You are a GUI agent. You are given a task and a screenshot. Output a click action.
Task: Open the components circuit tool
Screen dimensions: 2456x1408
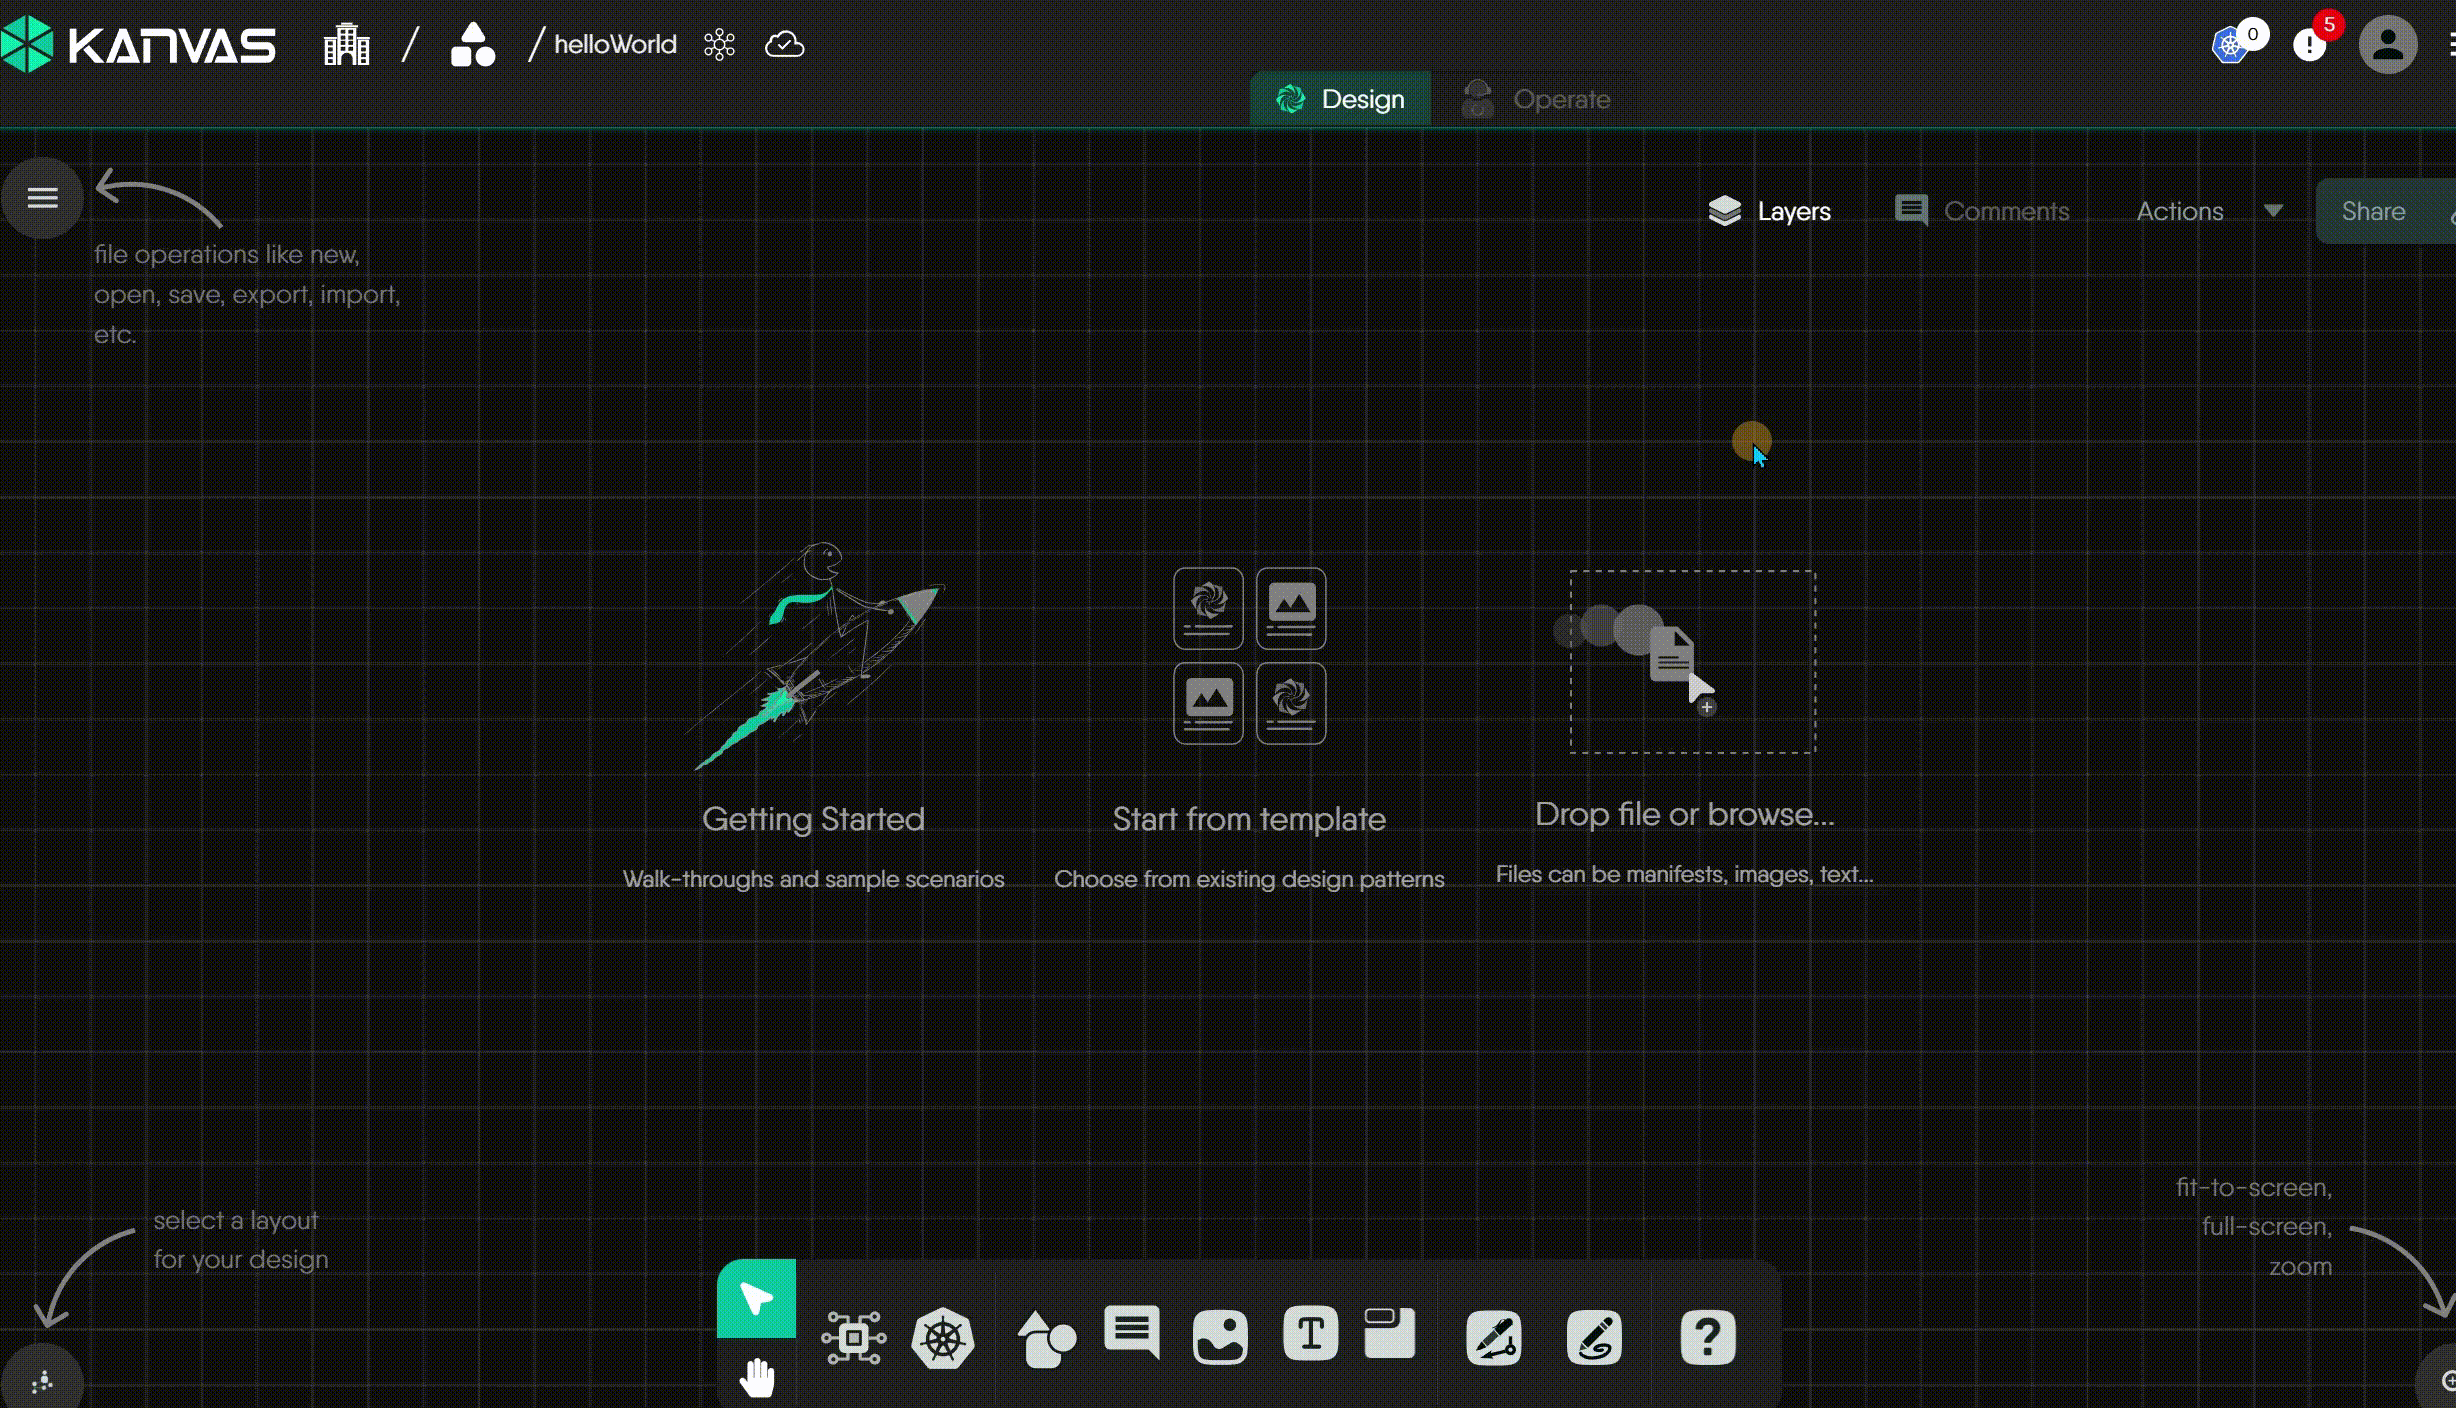(x=852, y=1337)
